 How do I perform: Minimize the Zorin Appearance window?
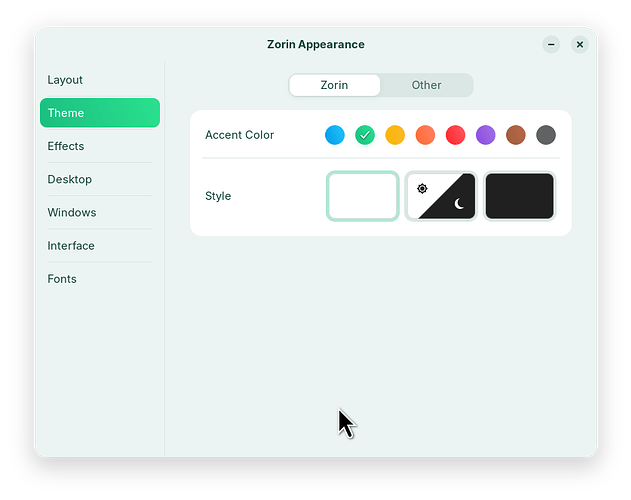551,44
